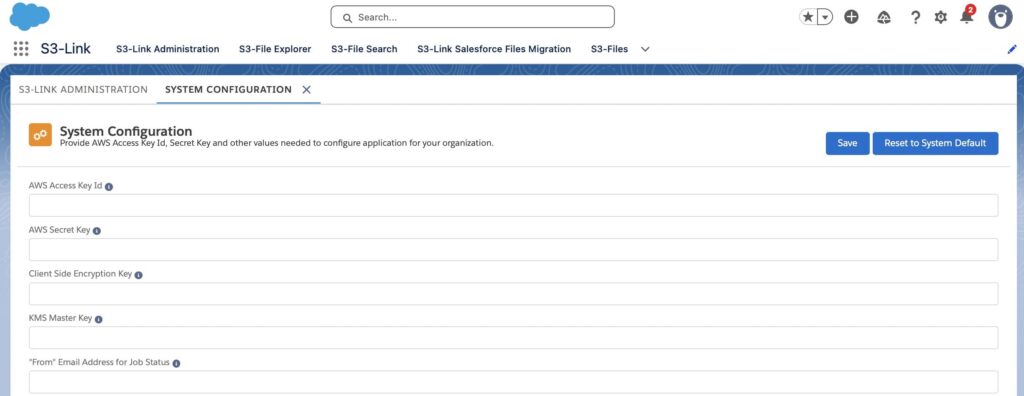Click the System Configuration heading text

tap(126, 131)
